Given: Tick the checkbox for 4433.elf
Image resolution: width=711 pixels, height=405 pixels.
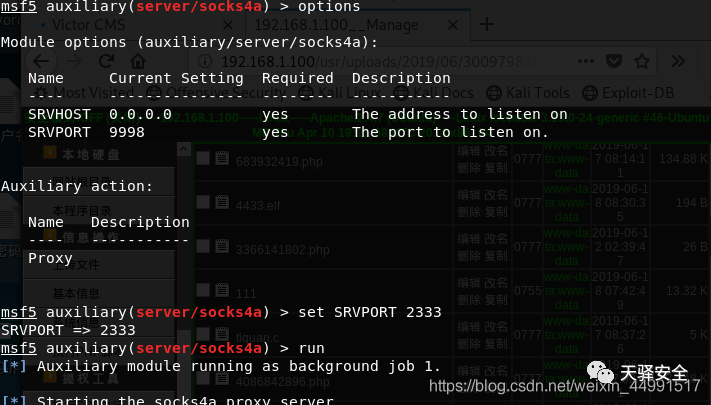Looking at the screenshot, I should coord(203,202).
